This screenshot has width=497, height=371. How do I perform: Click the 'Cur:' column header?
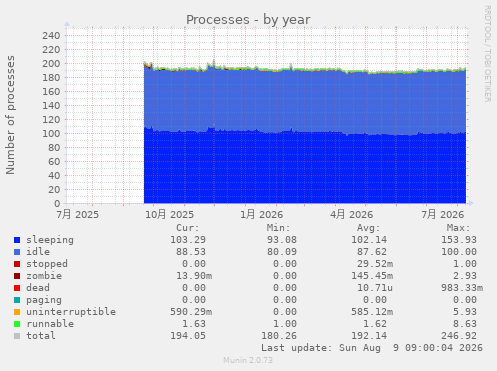(x=188, y=228)
